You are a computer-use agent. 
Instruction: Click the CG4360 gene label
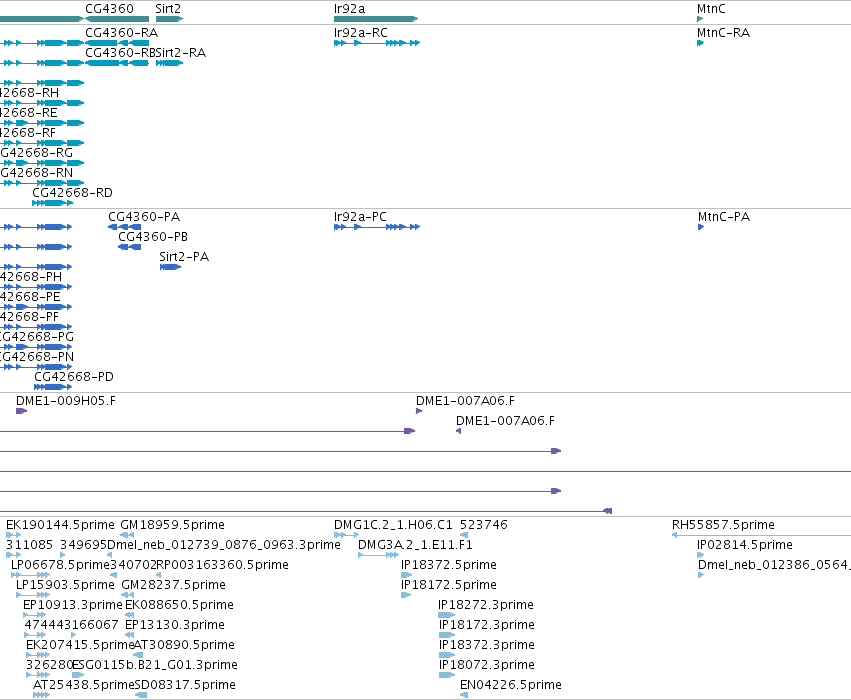(x=109, y=9)
